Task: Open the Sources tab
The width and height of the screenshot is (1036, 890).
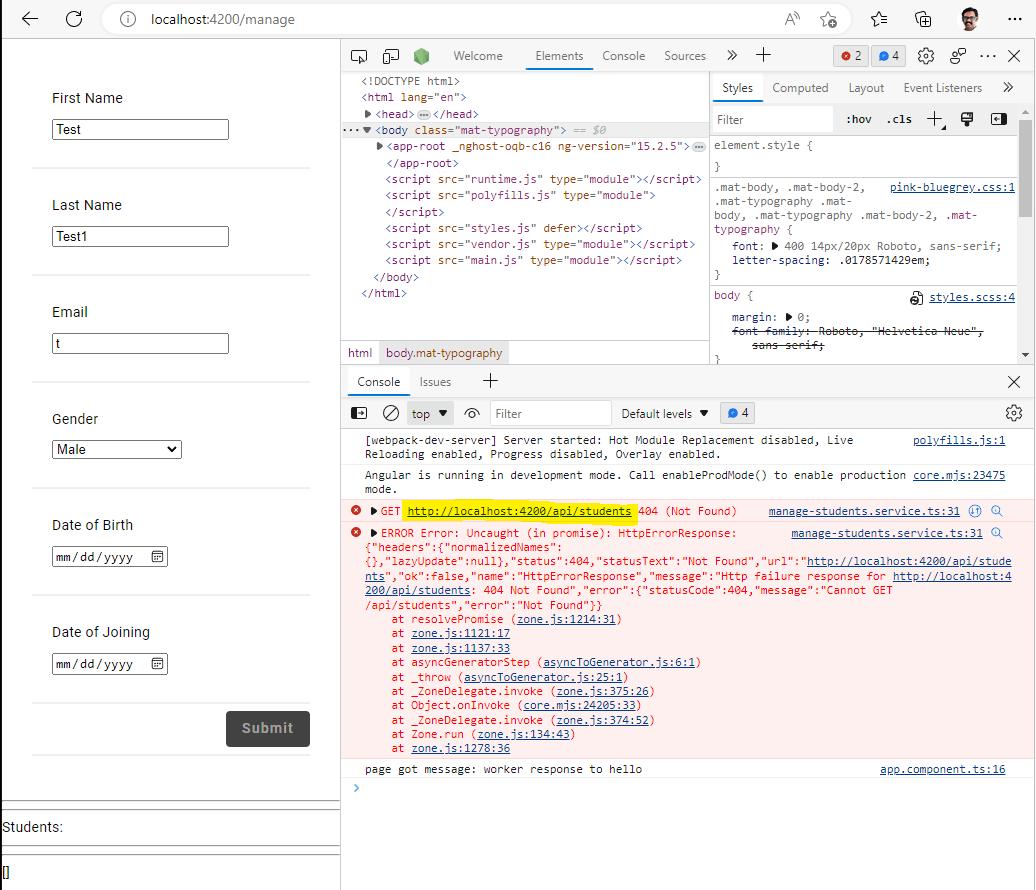Action: [x=684, y=56]
